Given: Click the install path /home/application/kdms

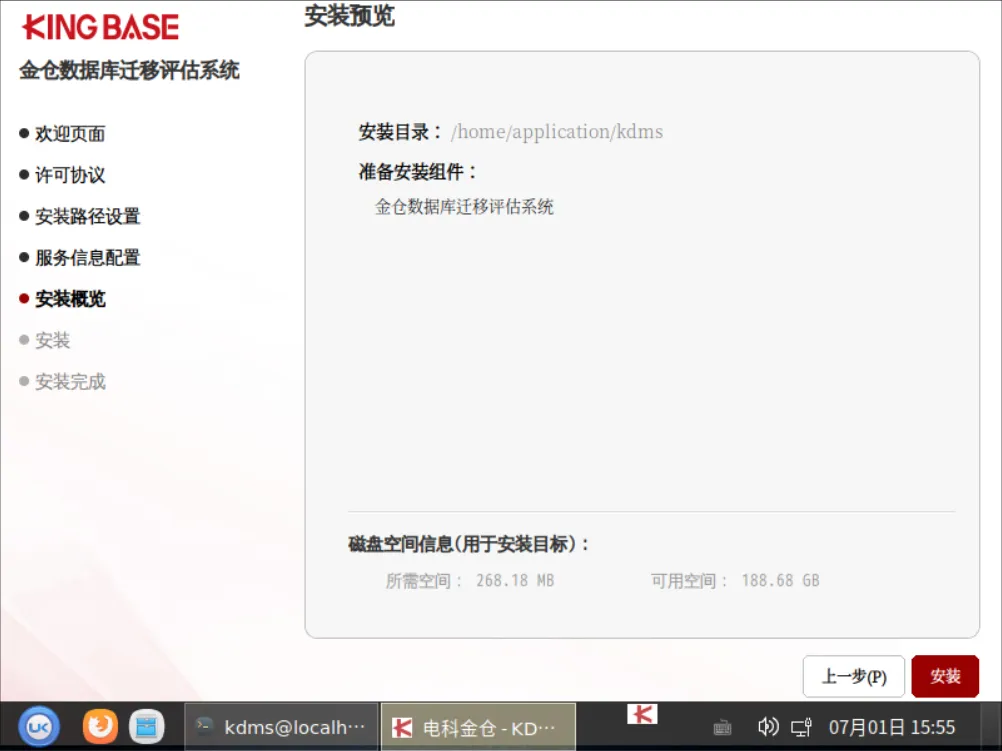Looking at the screenshot, I should 557,132.
